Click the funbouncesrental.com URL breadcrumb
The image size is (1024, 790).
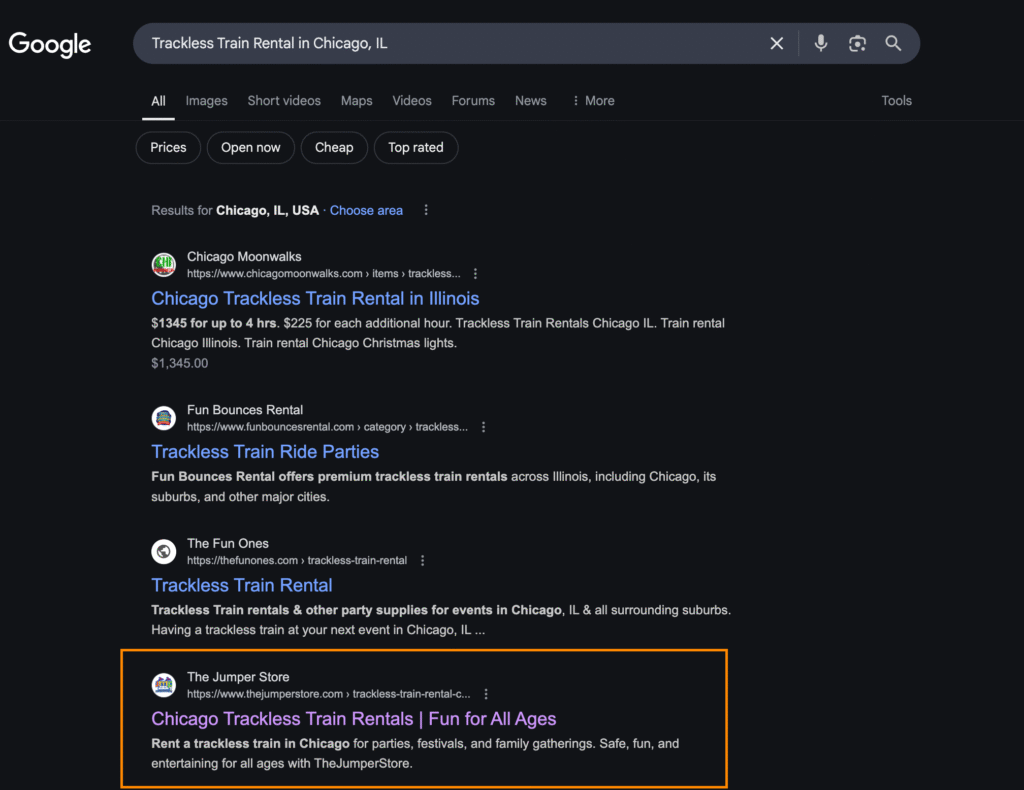(x=327, y=427)
